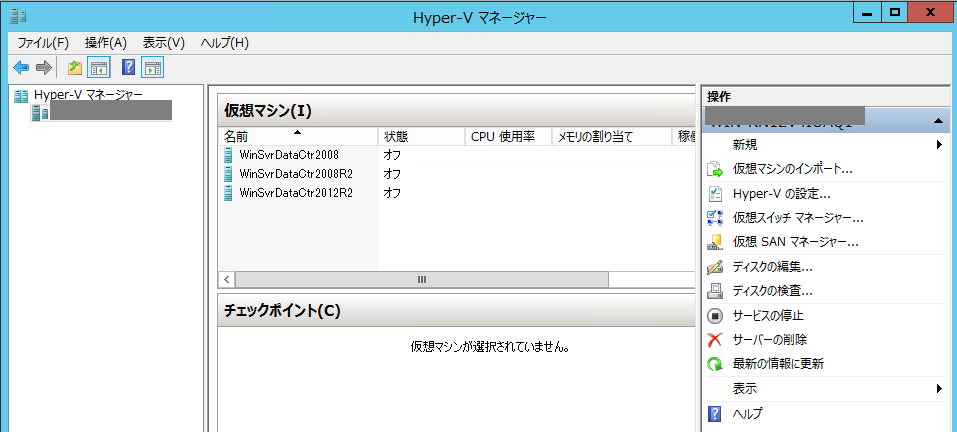
Task: Select Hyper-V マネージャー root tree node
Action: coord(88,95)
